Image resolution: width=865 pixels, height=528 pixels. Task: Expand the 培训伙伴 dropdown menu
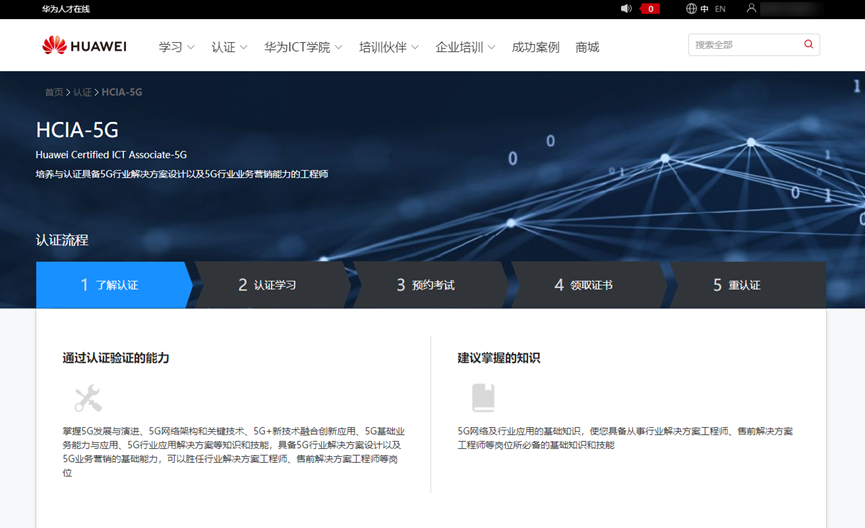(389, 47)
